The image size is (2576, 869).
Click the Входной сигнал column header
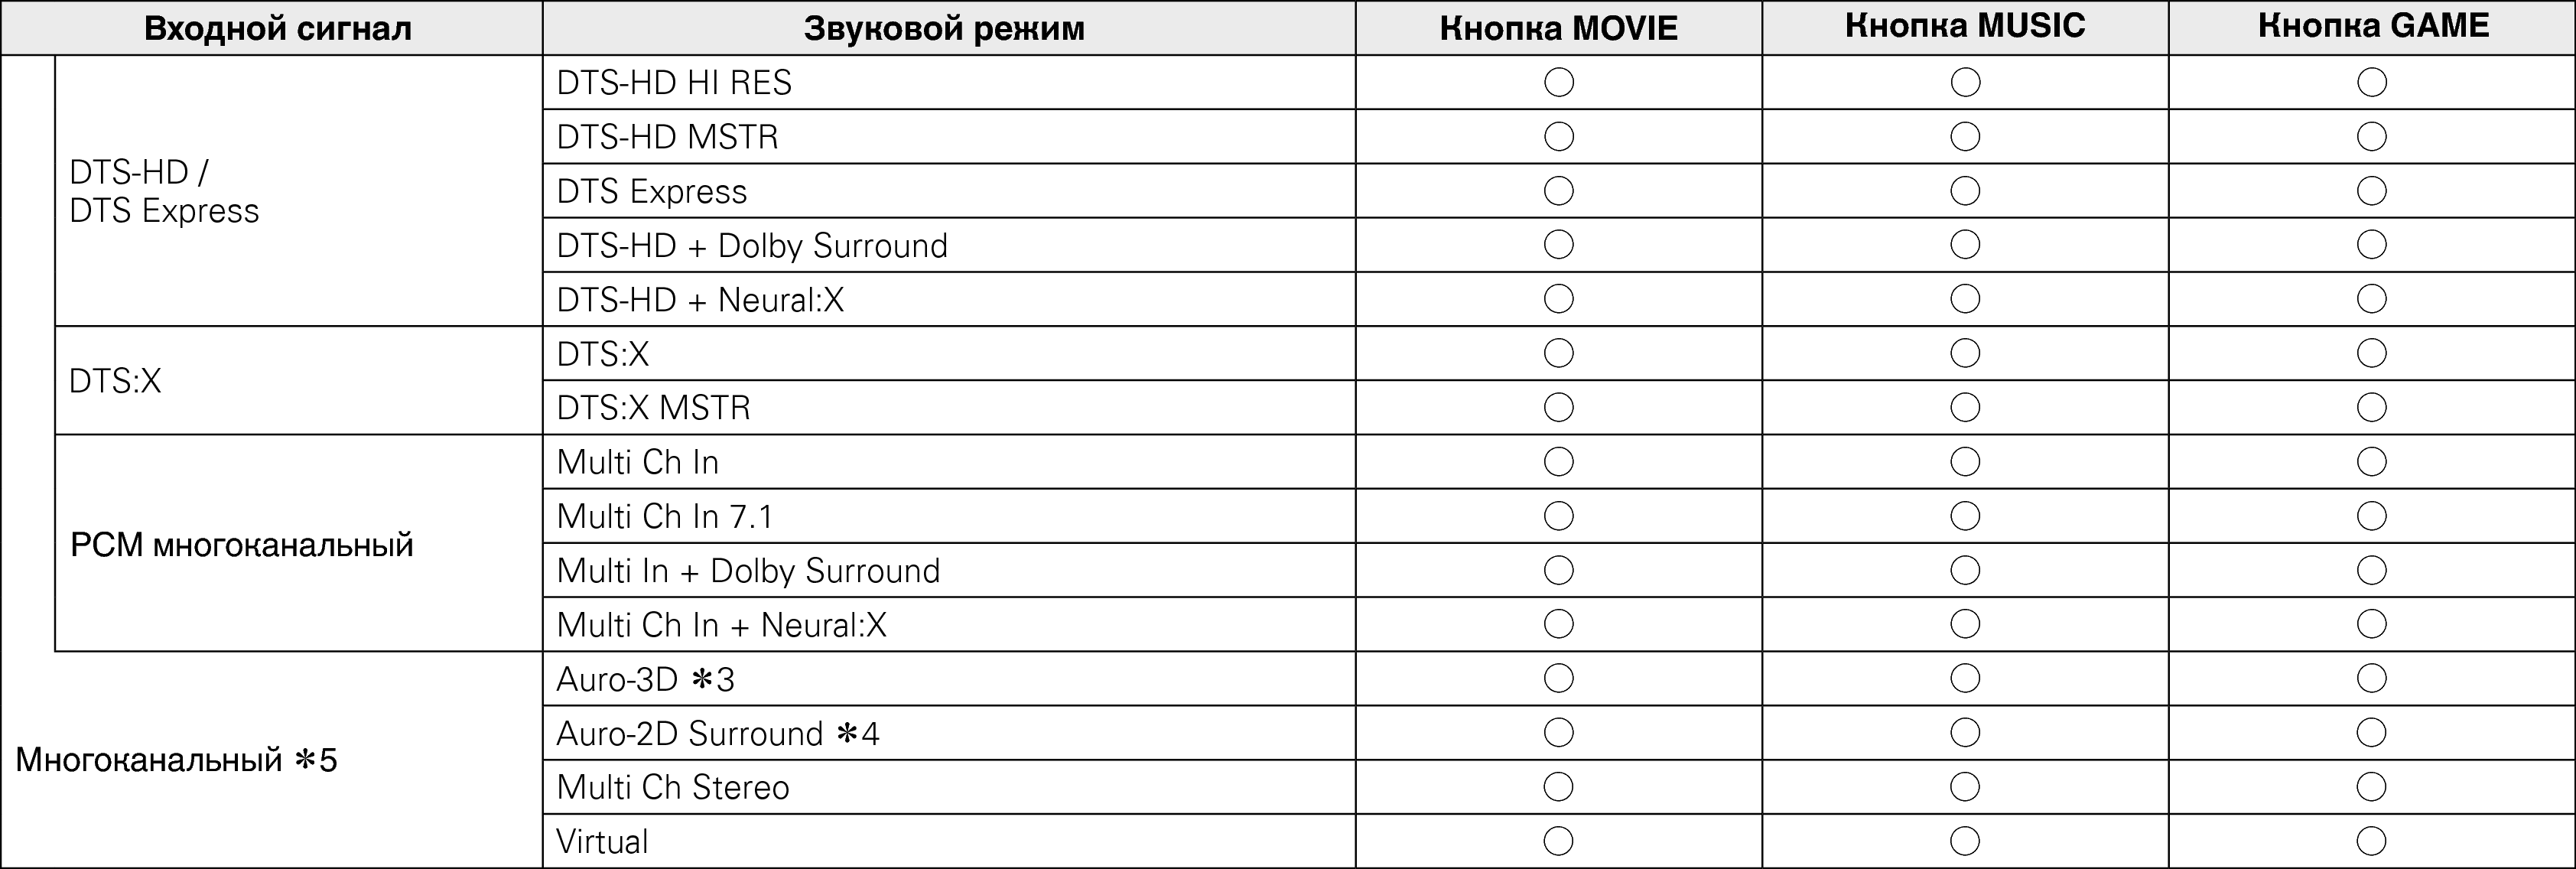[x=277, y=28]
